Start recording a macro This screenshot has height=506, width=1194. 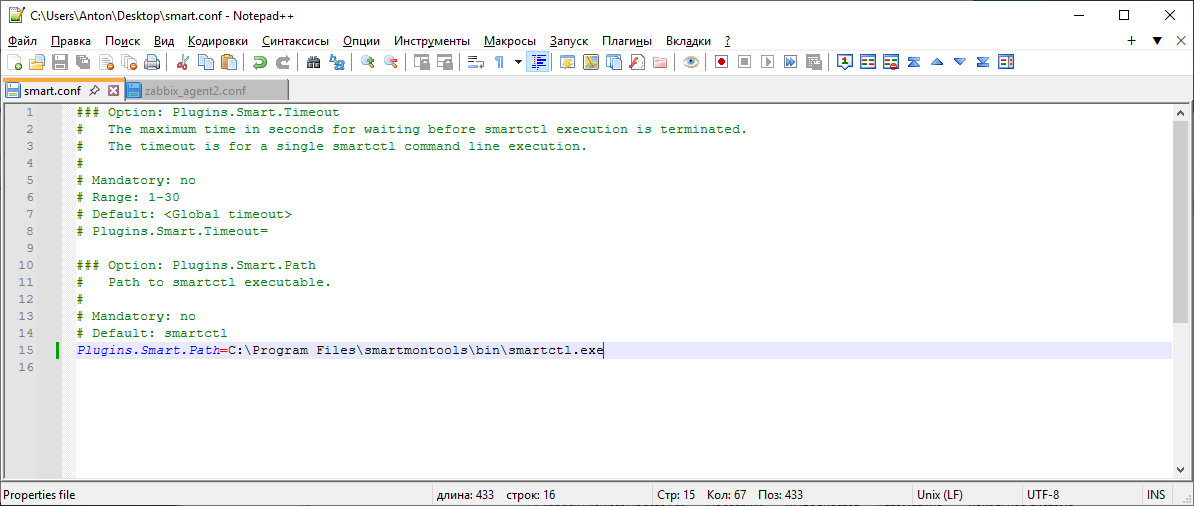point(721,62)
